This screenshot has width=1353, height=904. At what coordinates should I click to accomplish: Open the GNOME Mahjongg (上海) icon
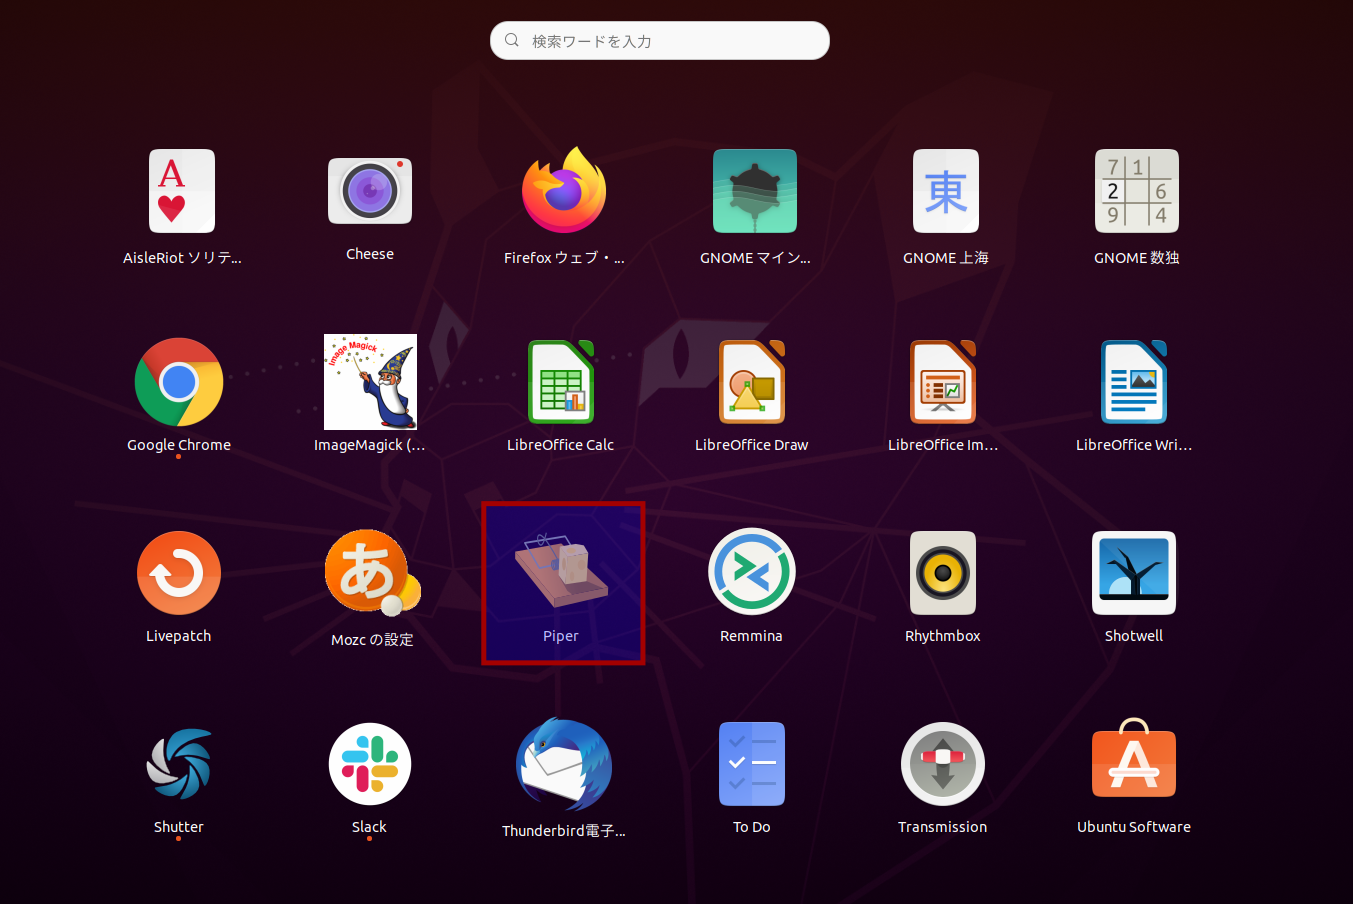[946, 191]
